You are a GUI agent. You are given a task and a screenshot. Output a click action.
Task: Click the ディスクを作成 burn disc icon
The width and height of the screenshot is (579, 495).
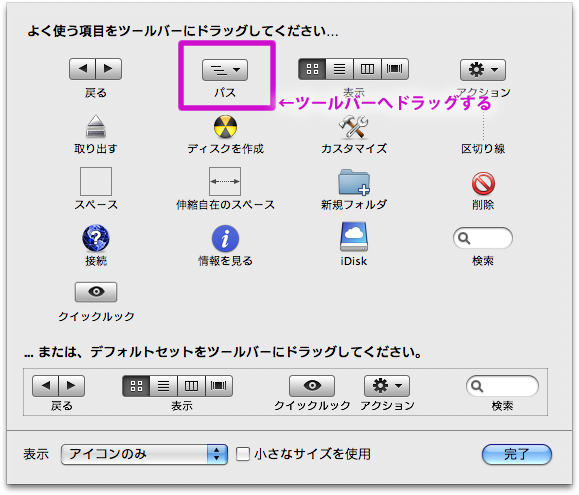point(225,127)
